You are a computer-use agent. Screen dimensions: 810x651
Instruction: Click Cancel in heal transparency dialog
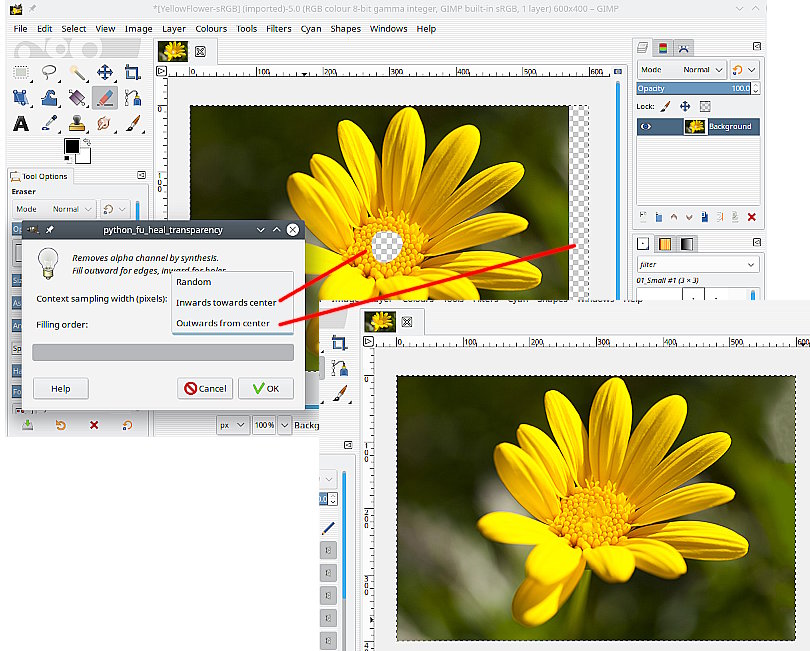205,388
